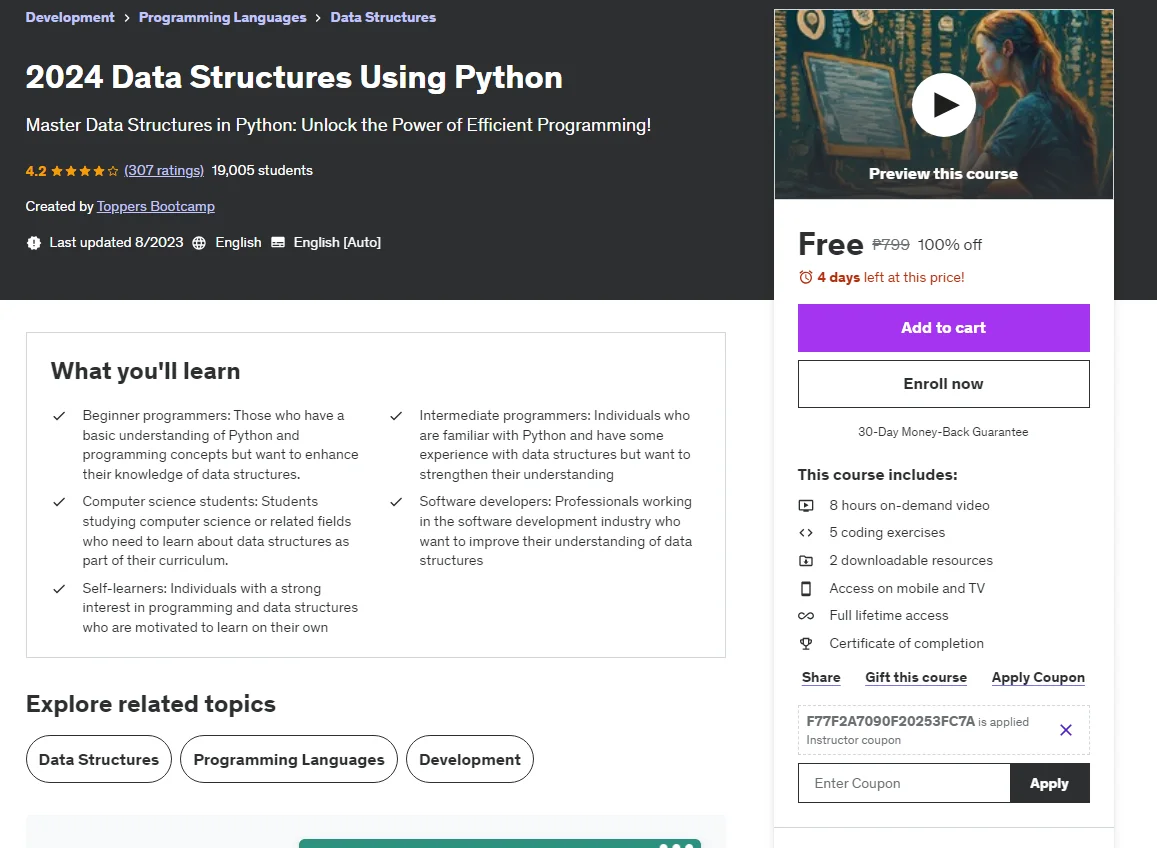Screen dimensions: 1157x848
Task: Click the star rating icons
Action: coord(85,171)
